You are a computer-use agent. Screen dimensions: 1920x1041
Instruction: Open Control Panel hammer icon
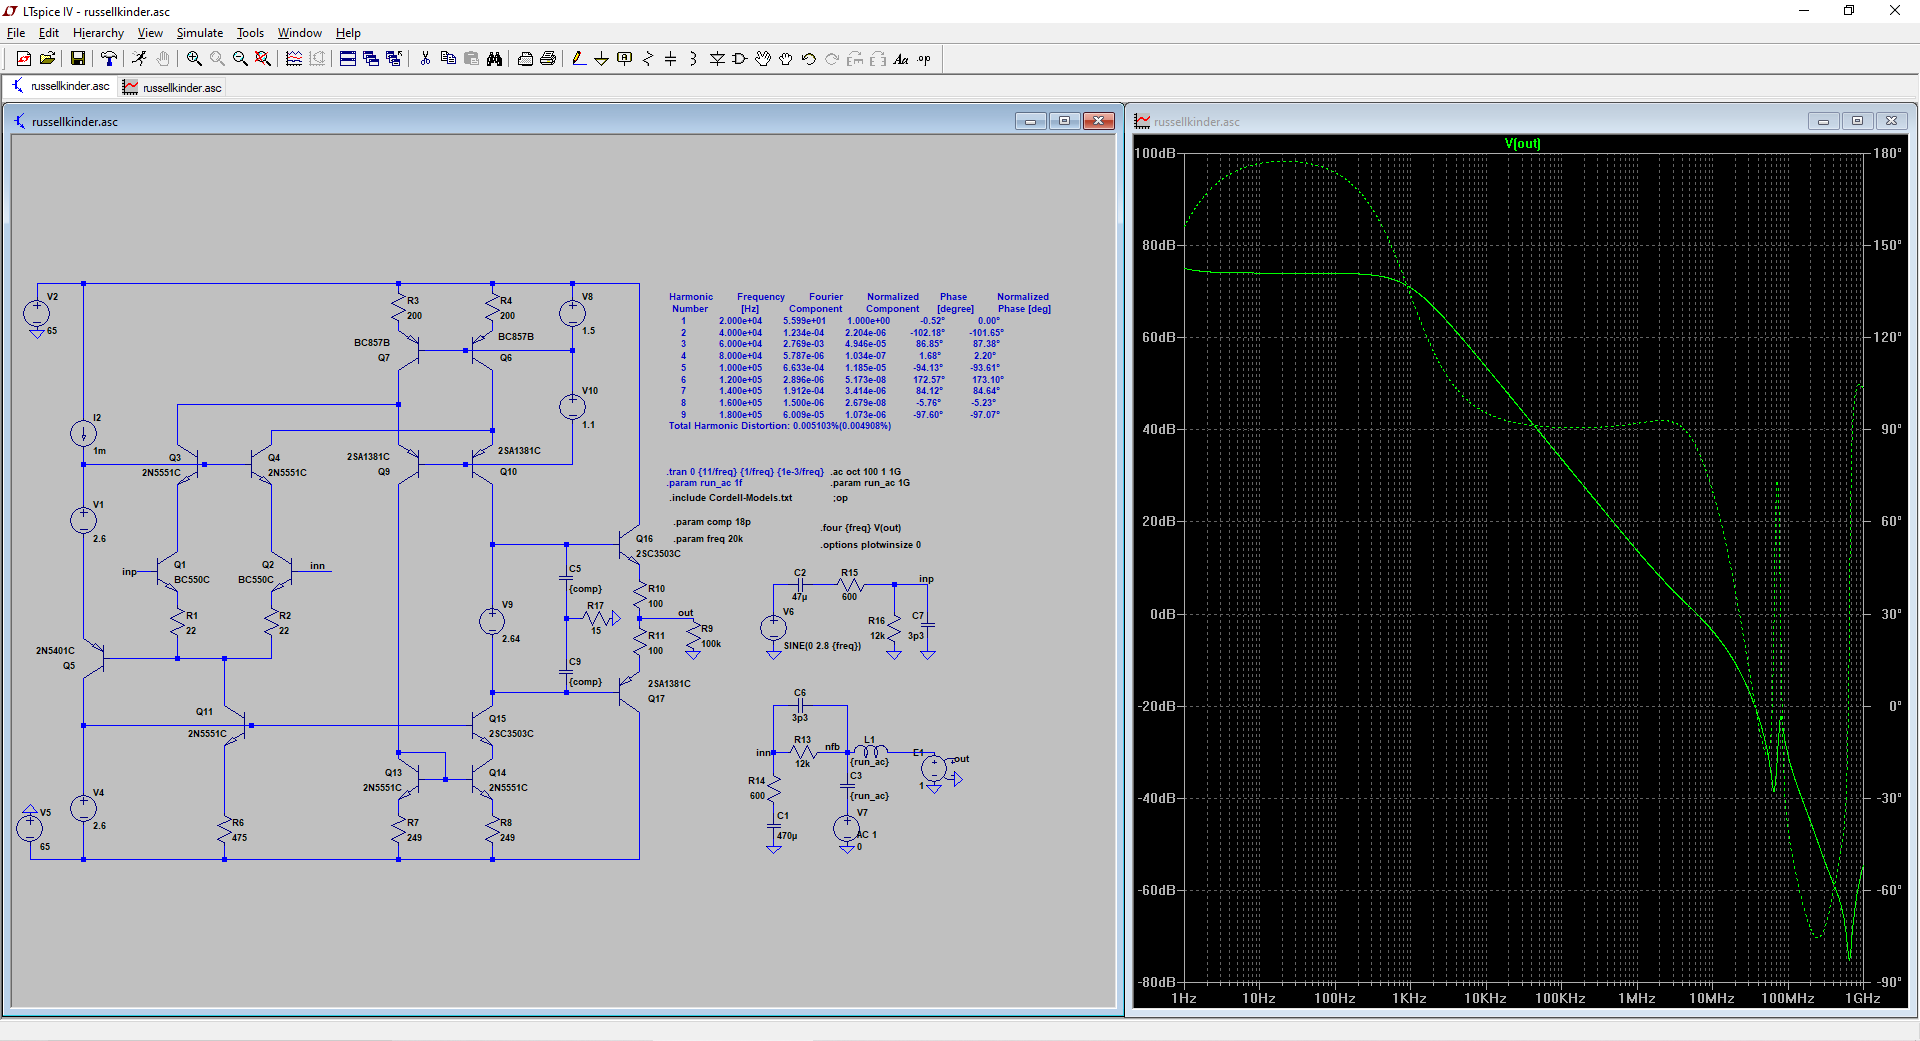tap(109, 59)
